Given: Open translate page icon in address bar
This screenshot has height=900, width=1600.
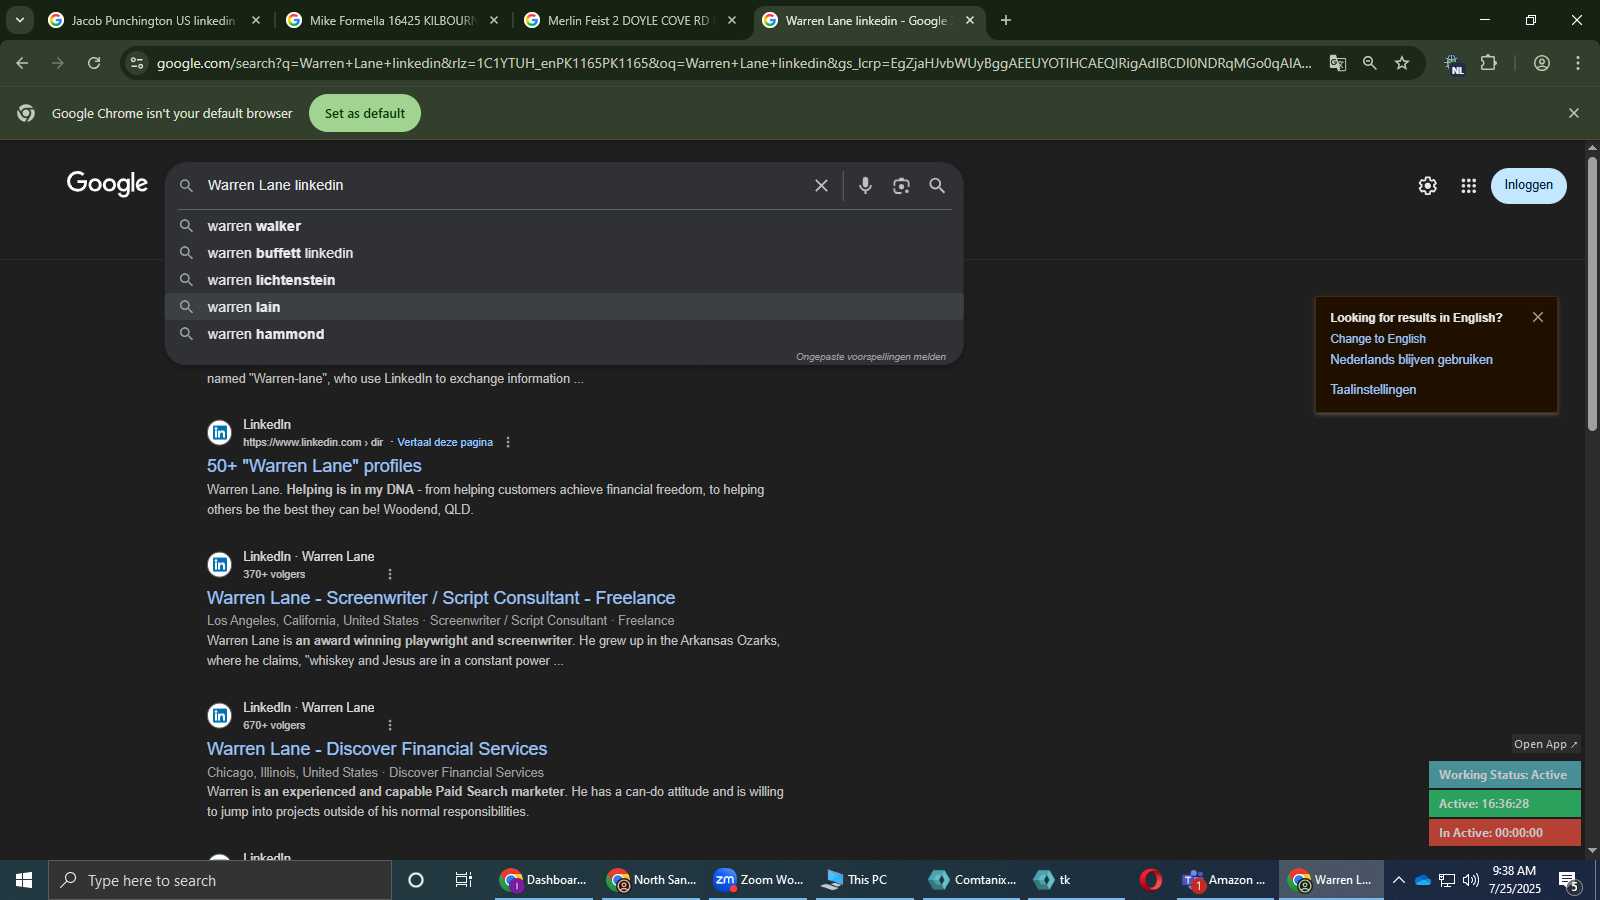Looking at the screenshot, I should [1338, 63].
